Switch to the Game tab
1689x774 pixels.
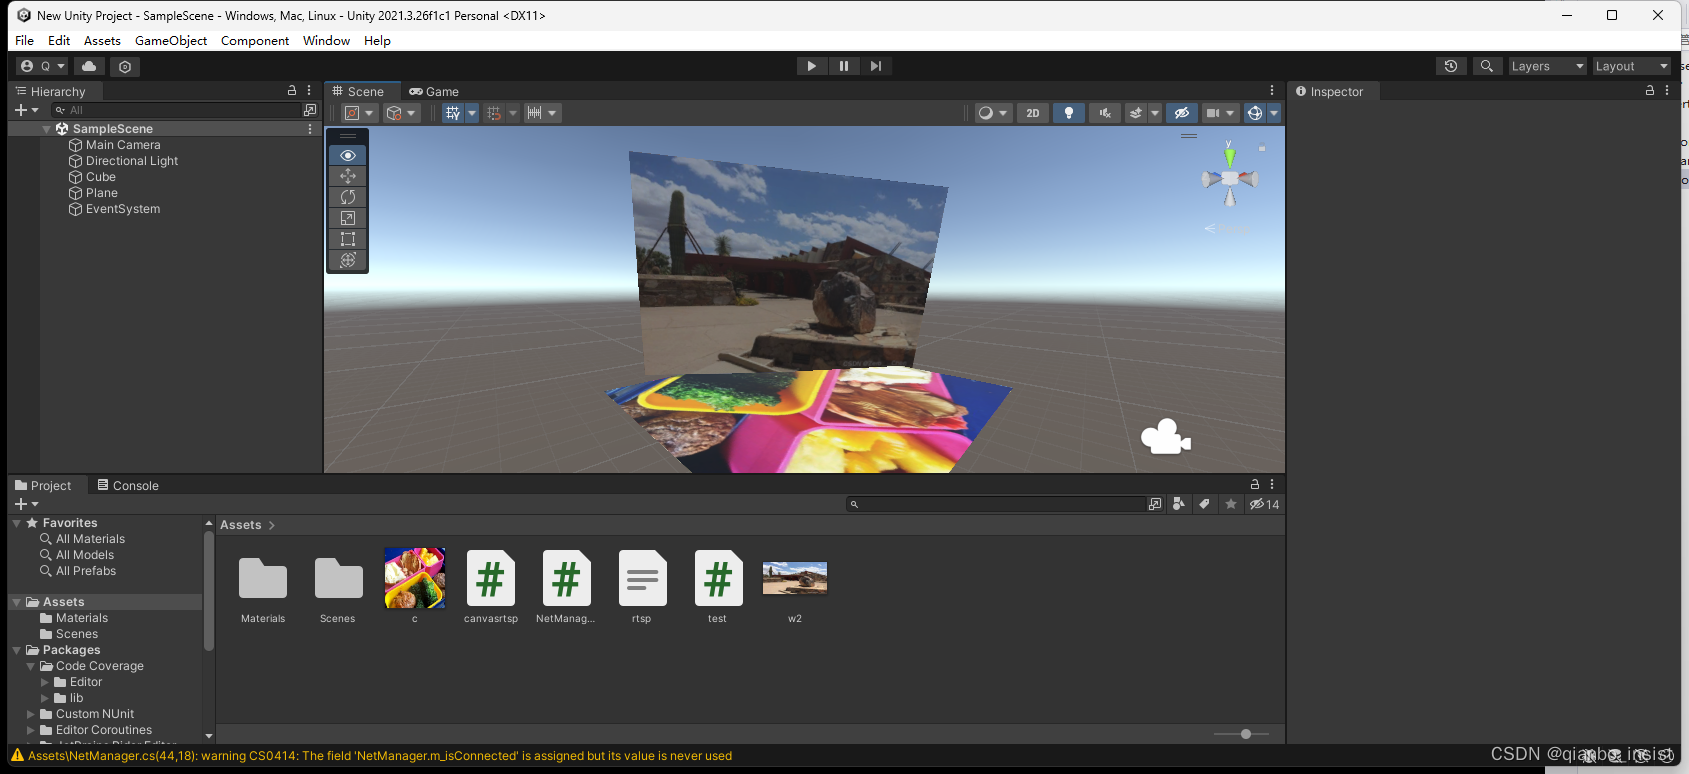click(x=434, y=91)
